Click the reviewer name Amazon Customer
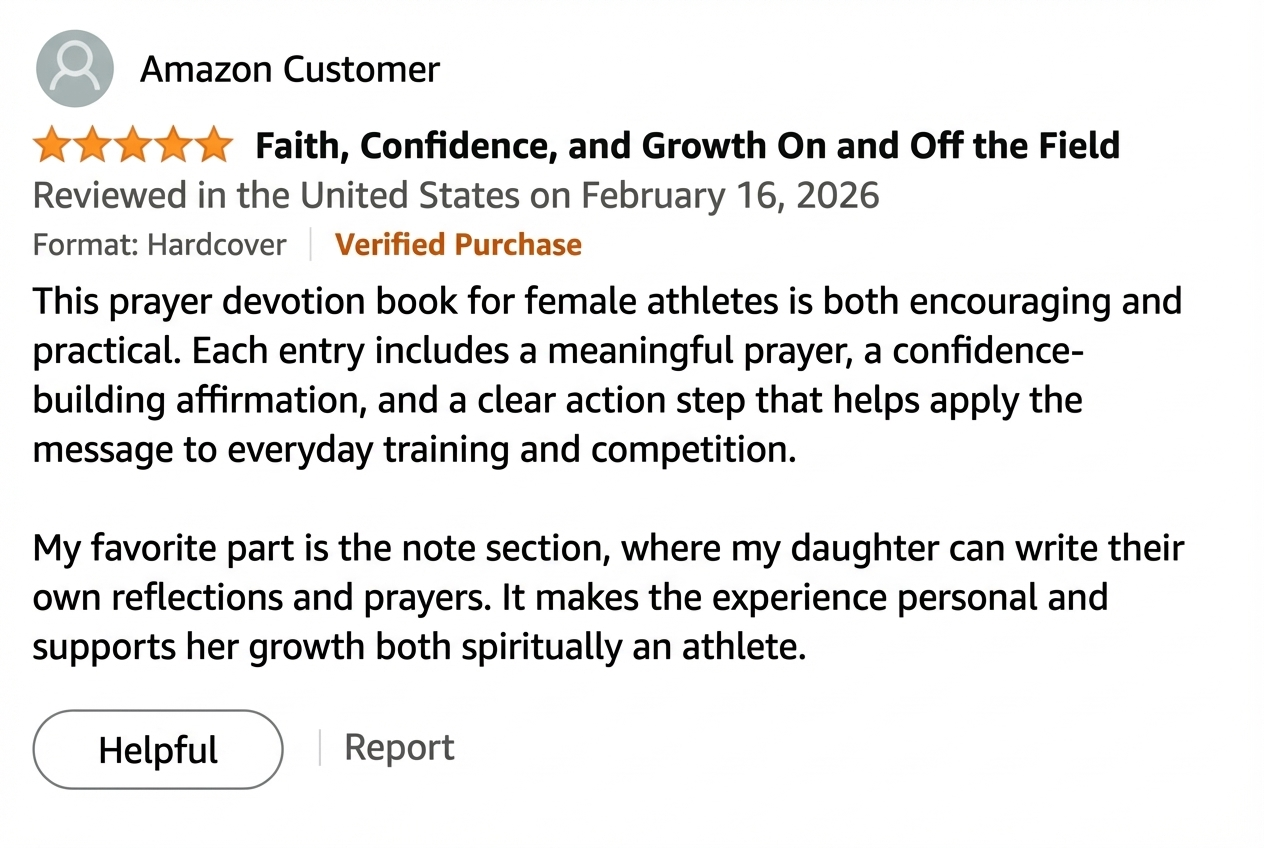The width and height of the screenshot is (1264, 848). click(290, 68)
